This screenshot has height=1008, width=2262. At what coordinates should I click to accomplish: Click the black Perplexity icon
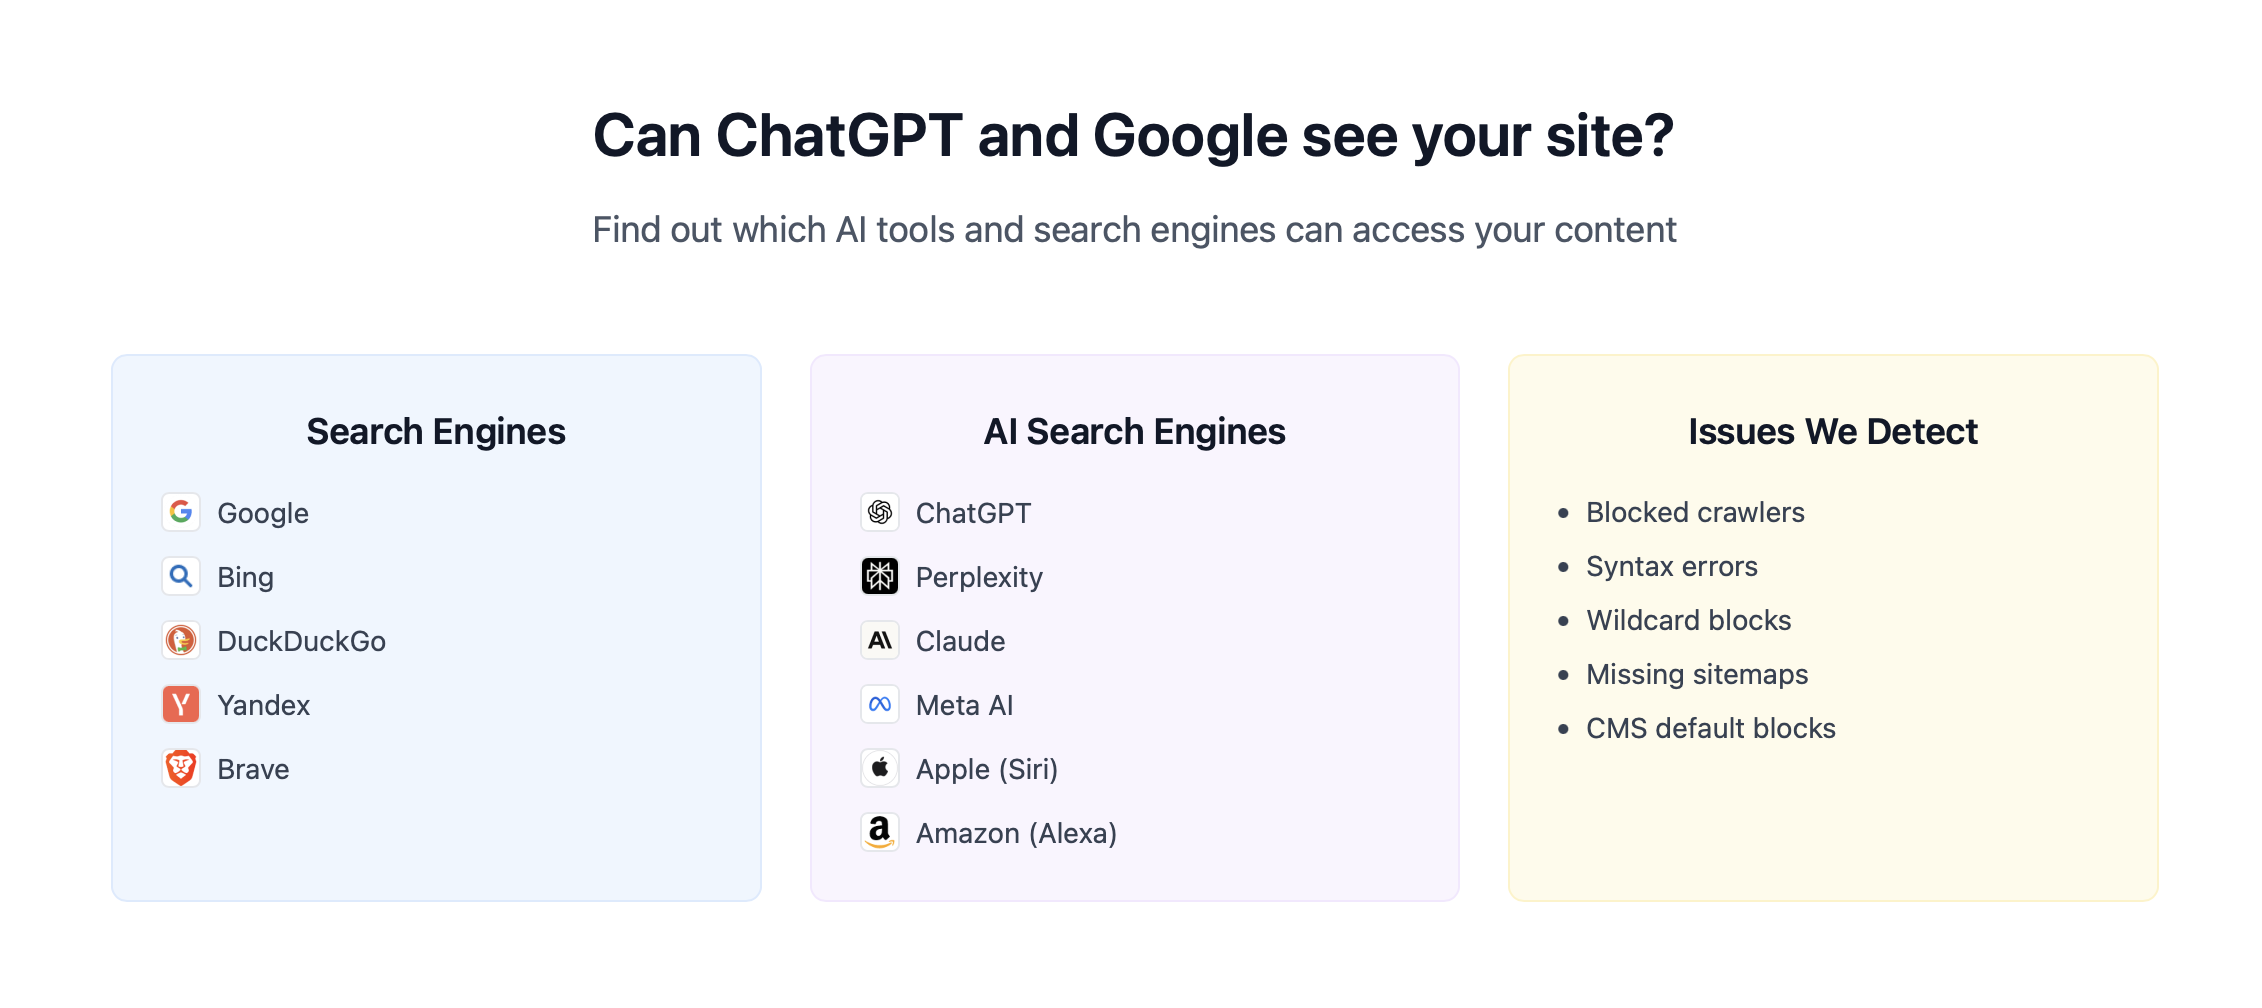pos(880,576)
